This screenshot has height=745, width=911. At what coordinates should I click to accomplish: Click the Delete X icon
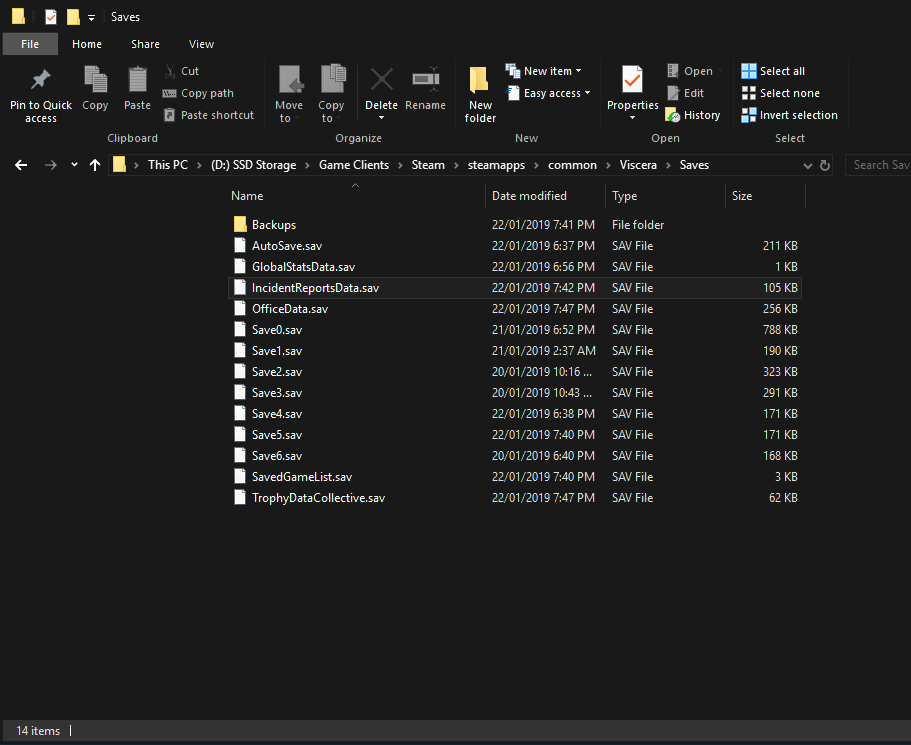(x=382, y=80)
